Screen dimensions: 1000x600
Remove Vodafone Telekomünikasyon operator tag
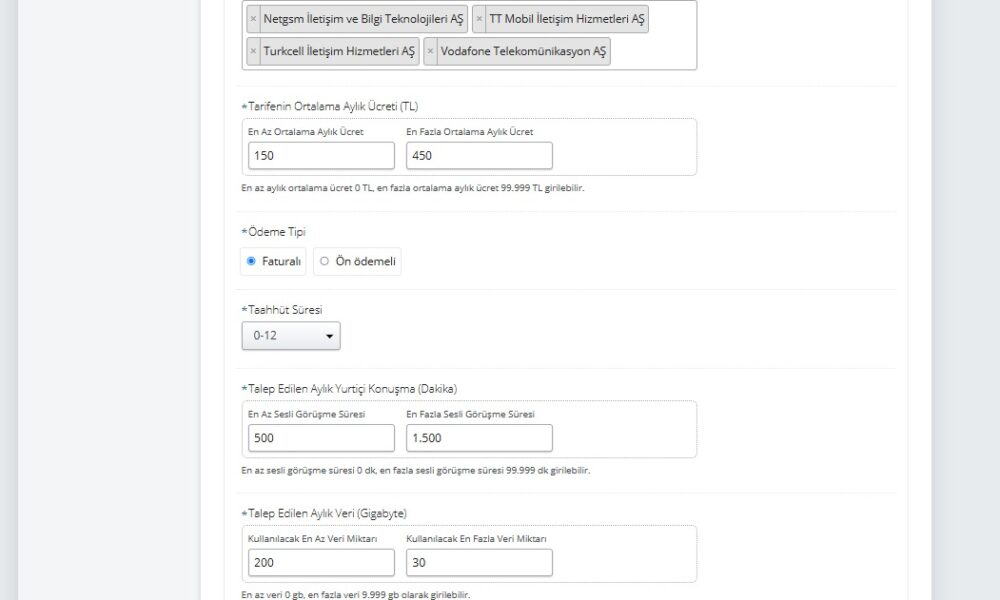click(430, 51)
